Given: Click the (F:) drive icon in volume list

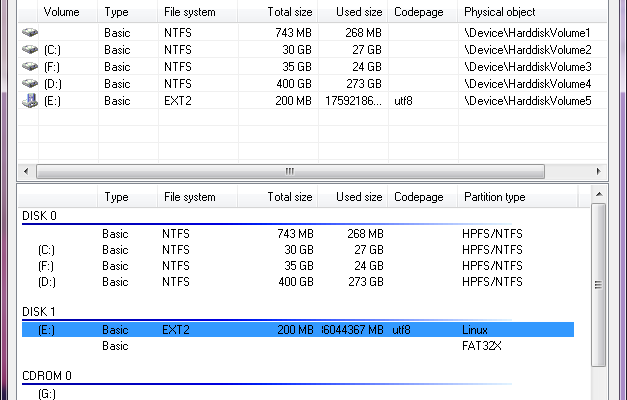Looking at the screenshot, I should point(29,67).
